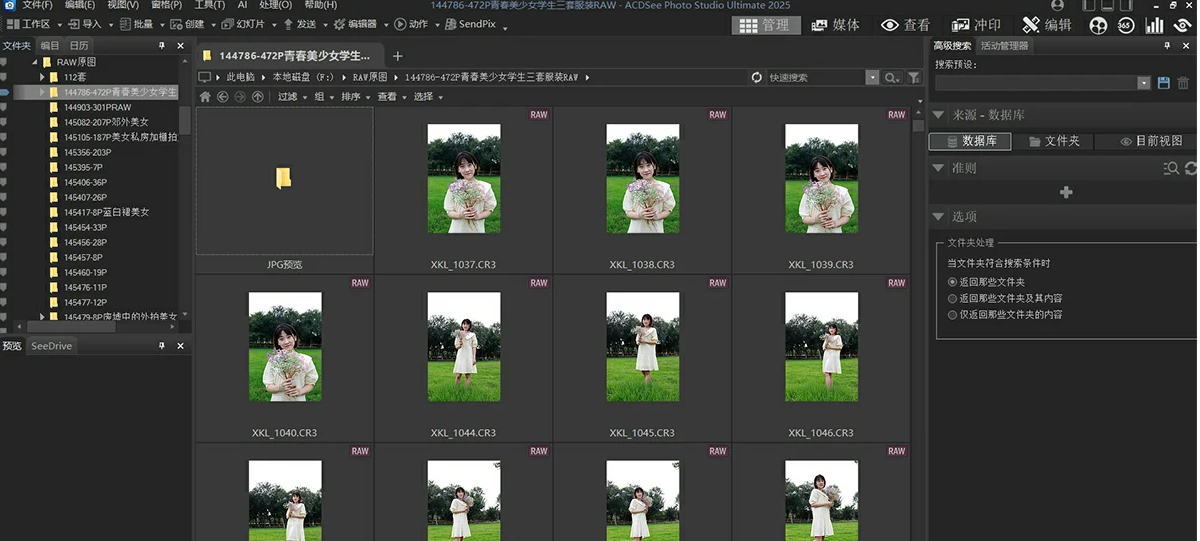Switch to 媒体 Media mode
Screen dimensions: 1200x541
pyautogui.click(x=836, y=25)
